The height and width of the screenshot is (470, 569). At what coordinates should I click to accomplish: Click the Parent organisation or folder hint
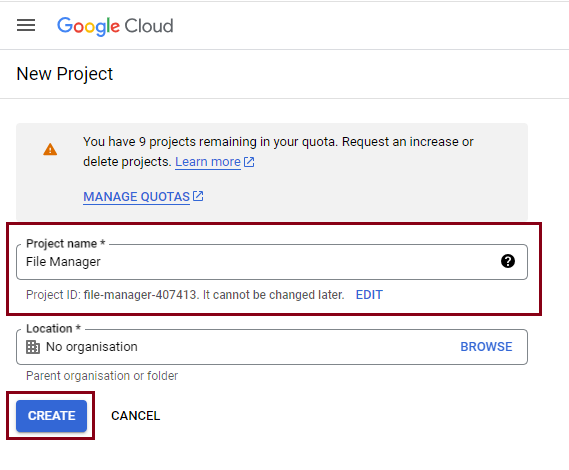pyautogui.click(x=102, y=376)
